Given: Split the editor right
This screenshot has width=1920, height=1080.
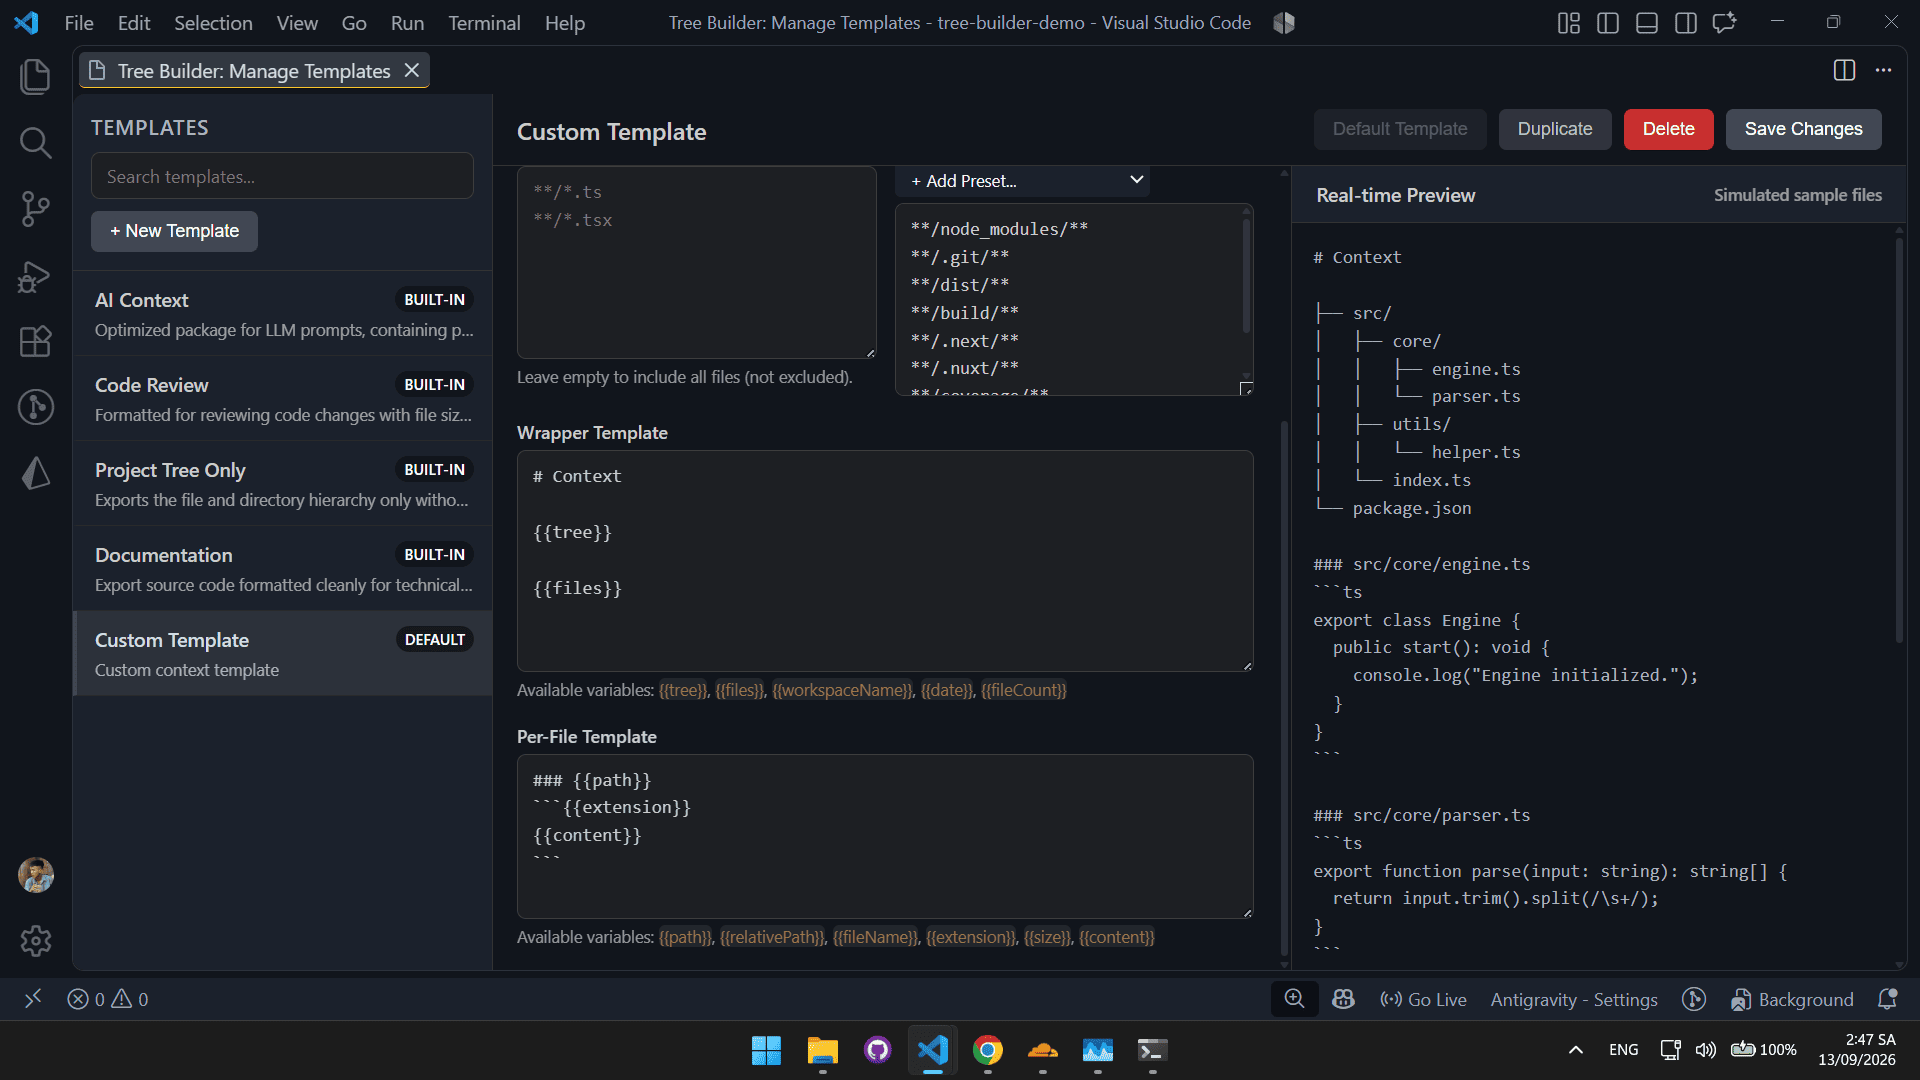Looking at the screenshot, I should (1844, 70).
